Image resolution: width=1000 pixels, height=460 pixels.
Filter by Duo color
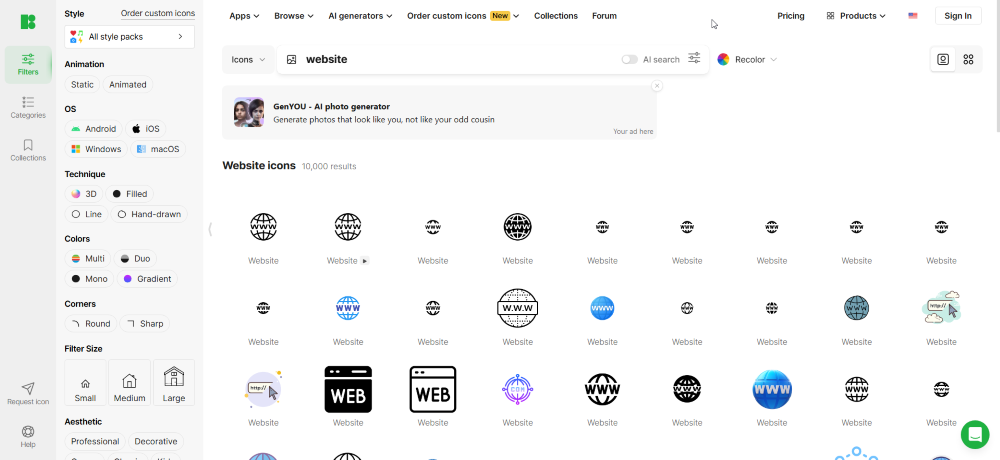(x=135, y=258)
